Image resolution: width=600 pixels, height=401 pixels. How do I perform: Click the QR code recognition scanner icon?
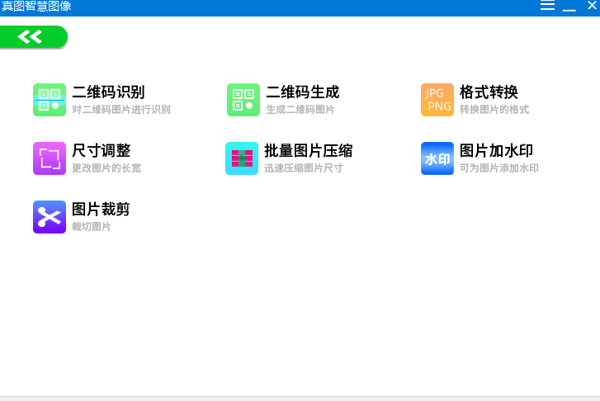click(49, 100)
